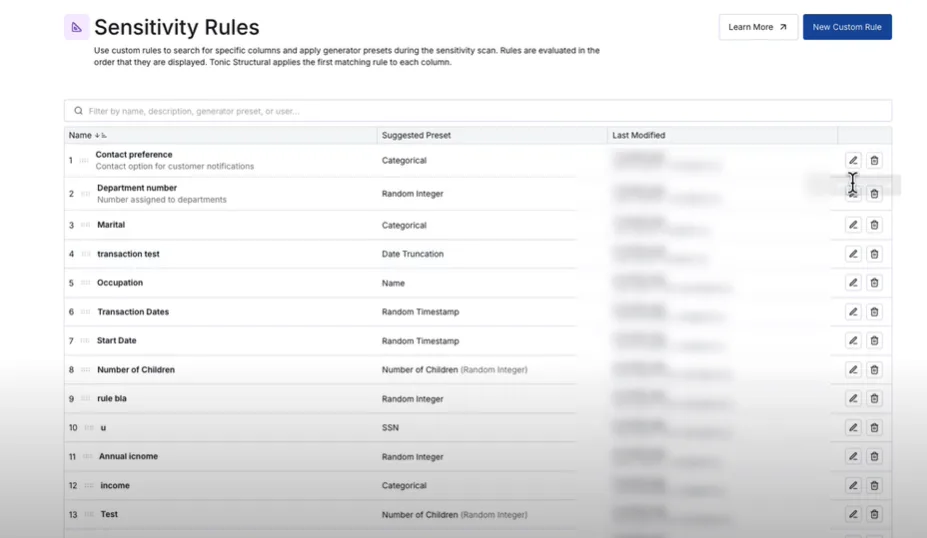
Task: Select the Start Date rule name
Action: [x=116, y=341]
